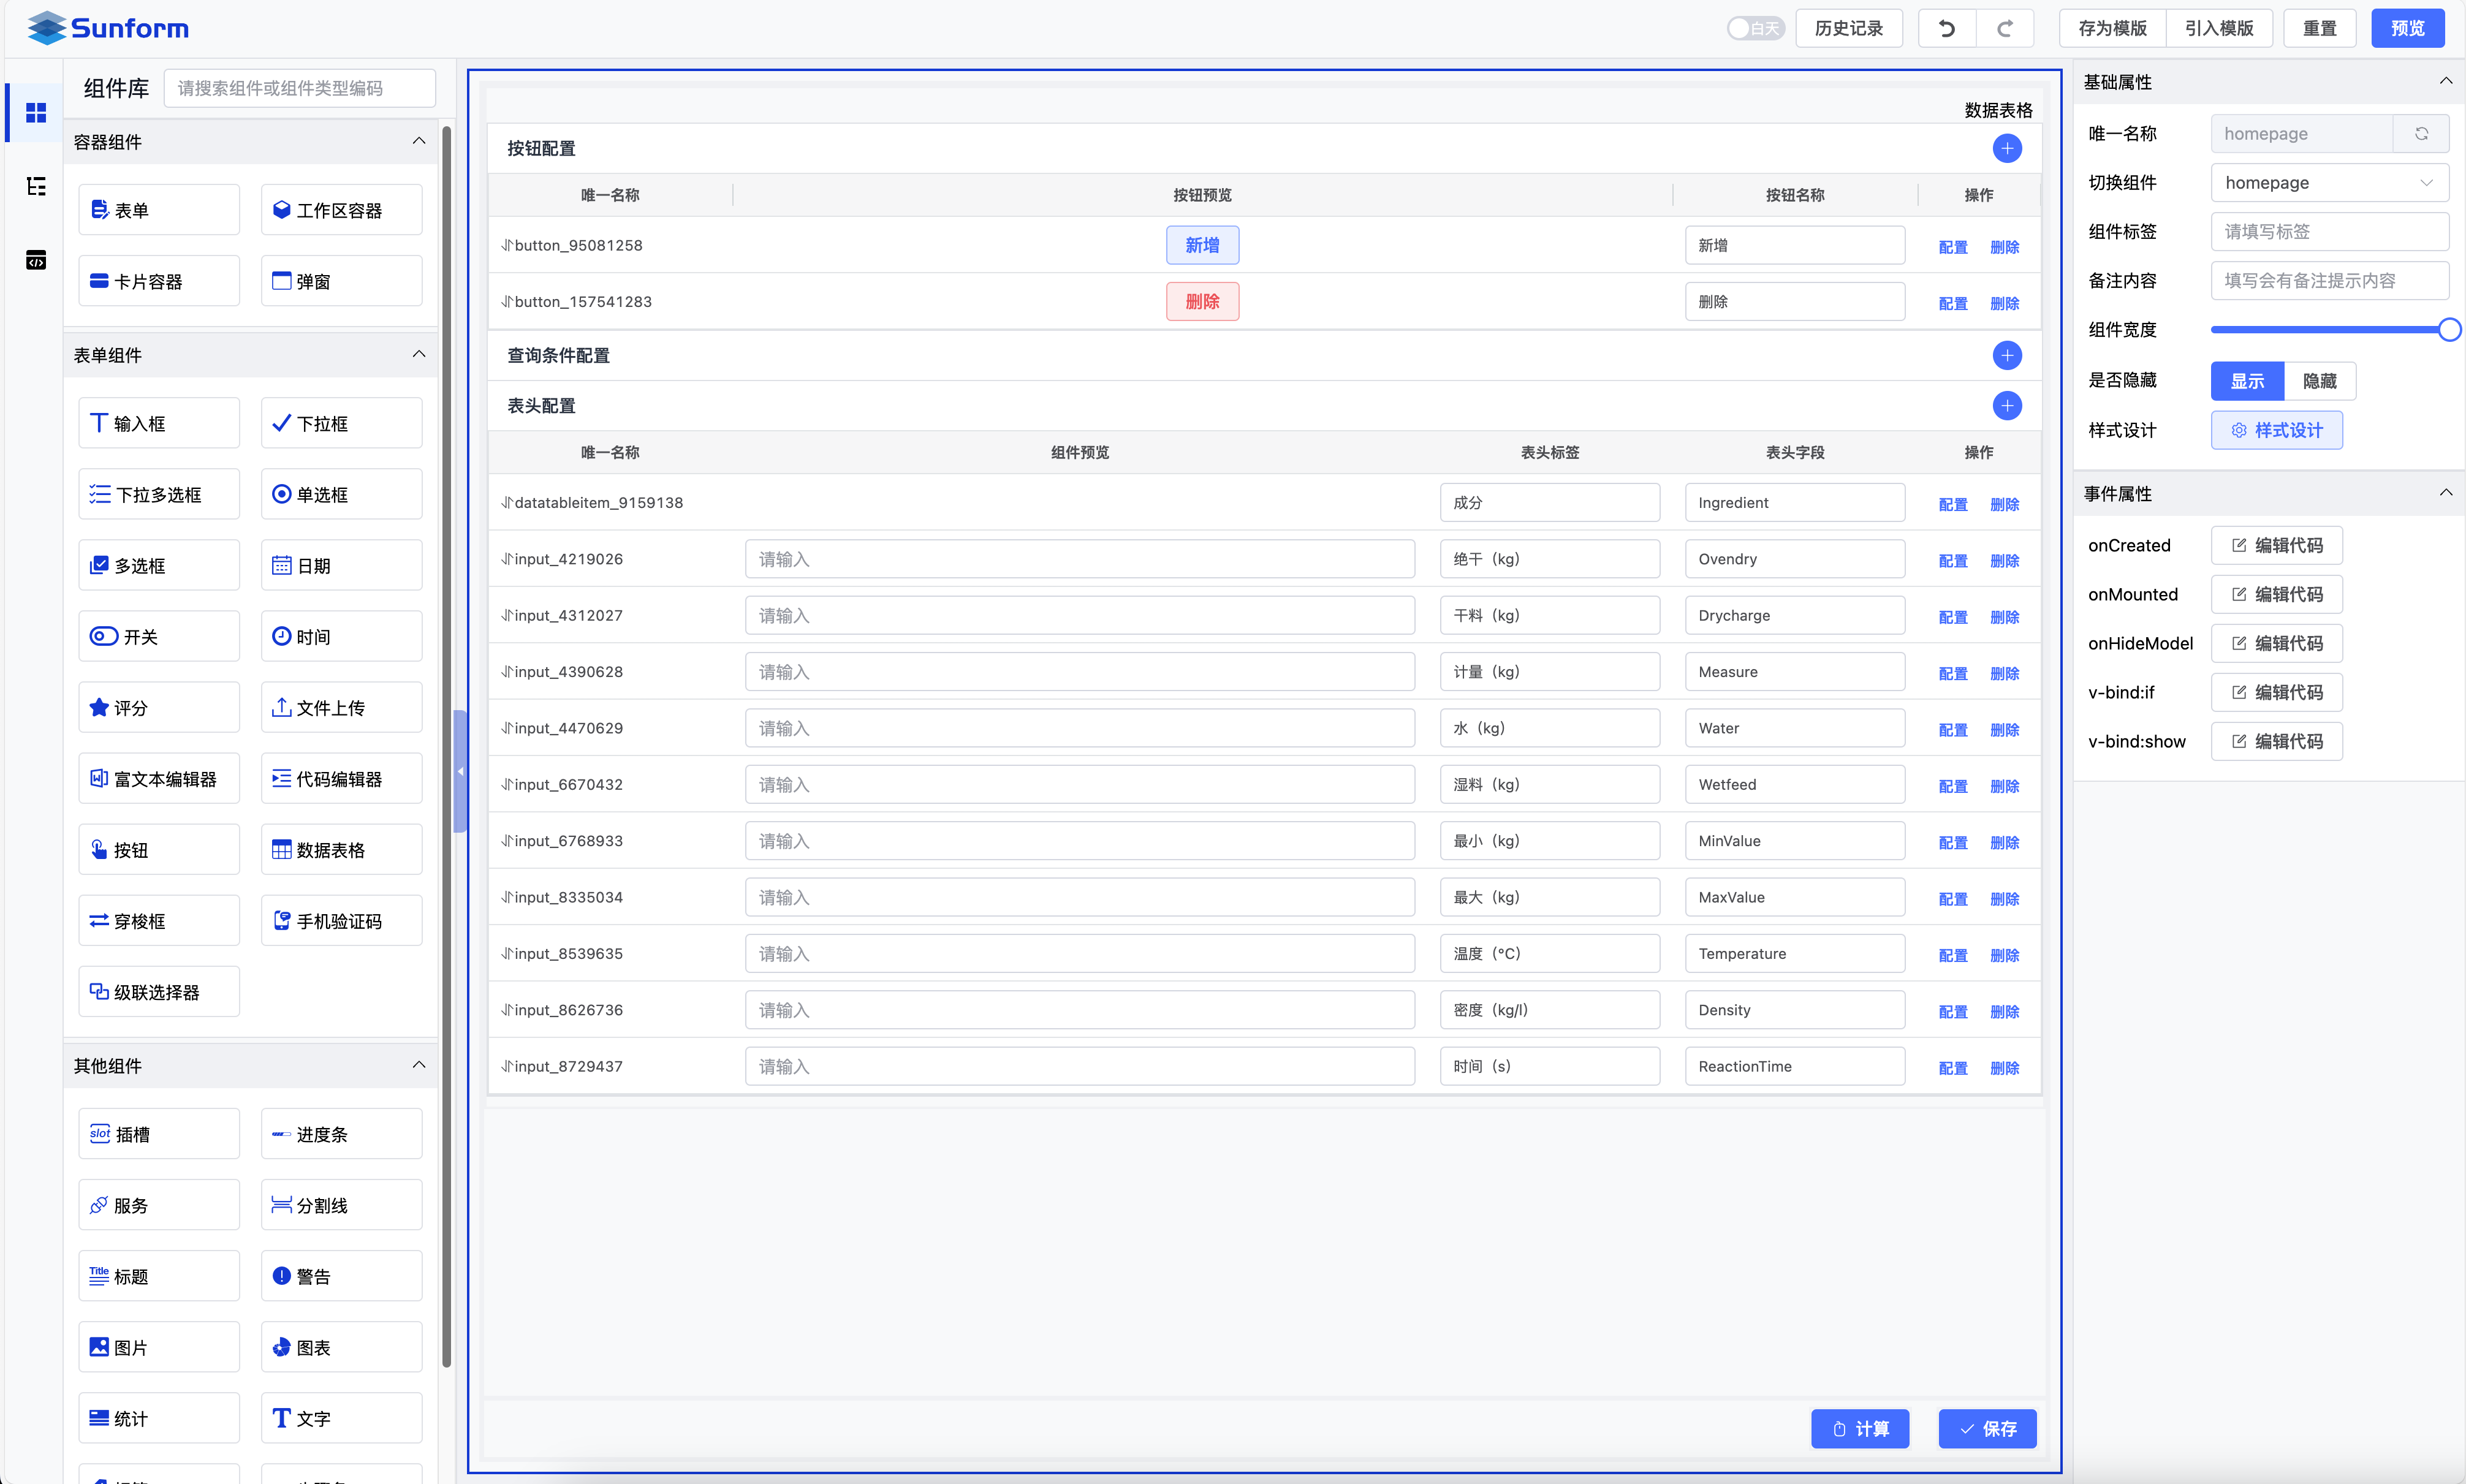
Task: Click 存为模版 save as template
Action: [x=2112, y=28]
